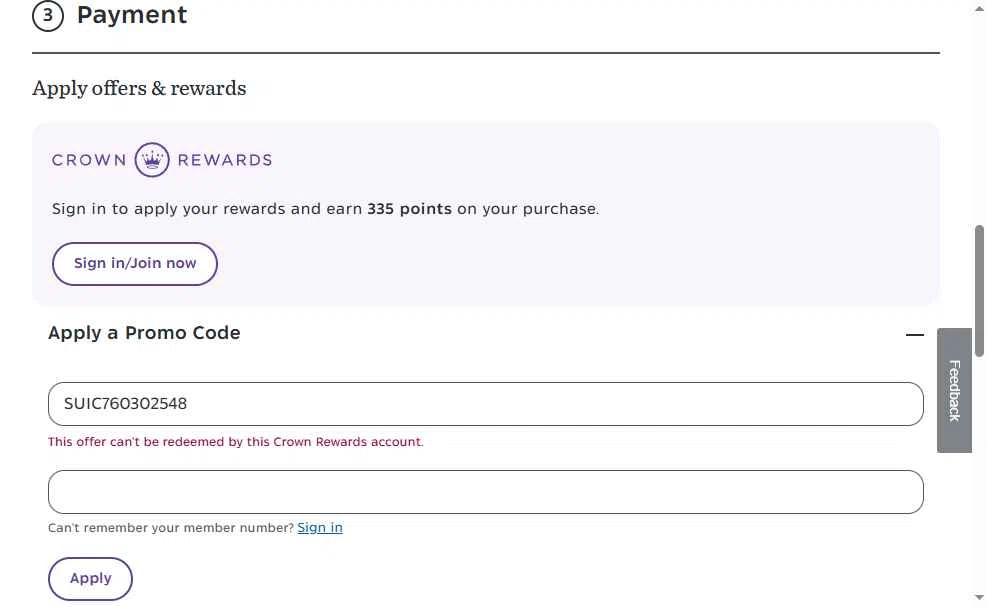Click the horizontal divider under Payment heading
Screen dimensions: 987x607
click(485, 53)
